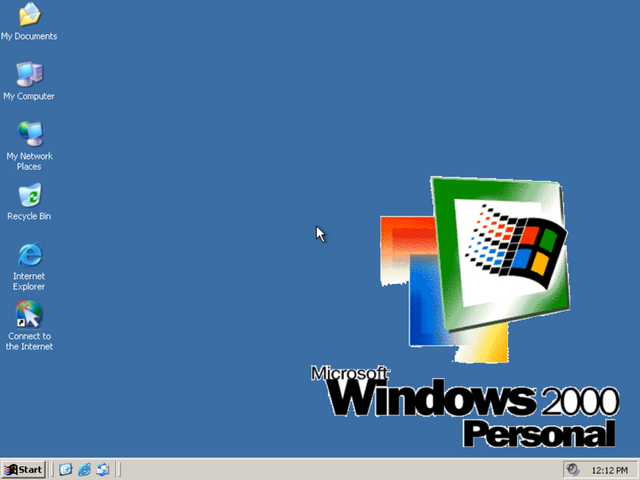The width and height of the screenshot is (640, 480).
Task: Select the My Computer desktop icon
Action: [x=29, y=81]
